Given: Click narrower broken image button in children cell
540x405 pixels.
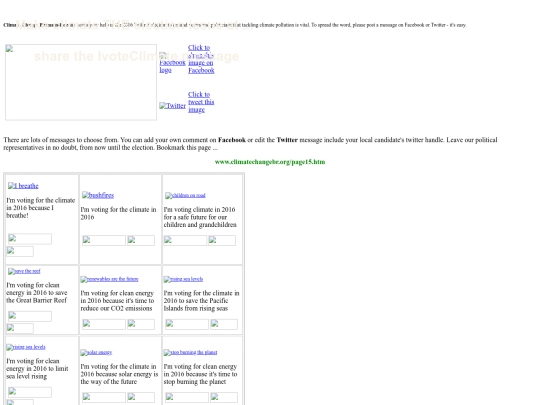Looking at the screenshot, I should [222, 240].
